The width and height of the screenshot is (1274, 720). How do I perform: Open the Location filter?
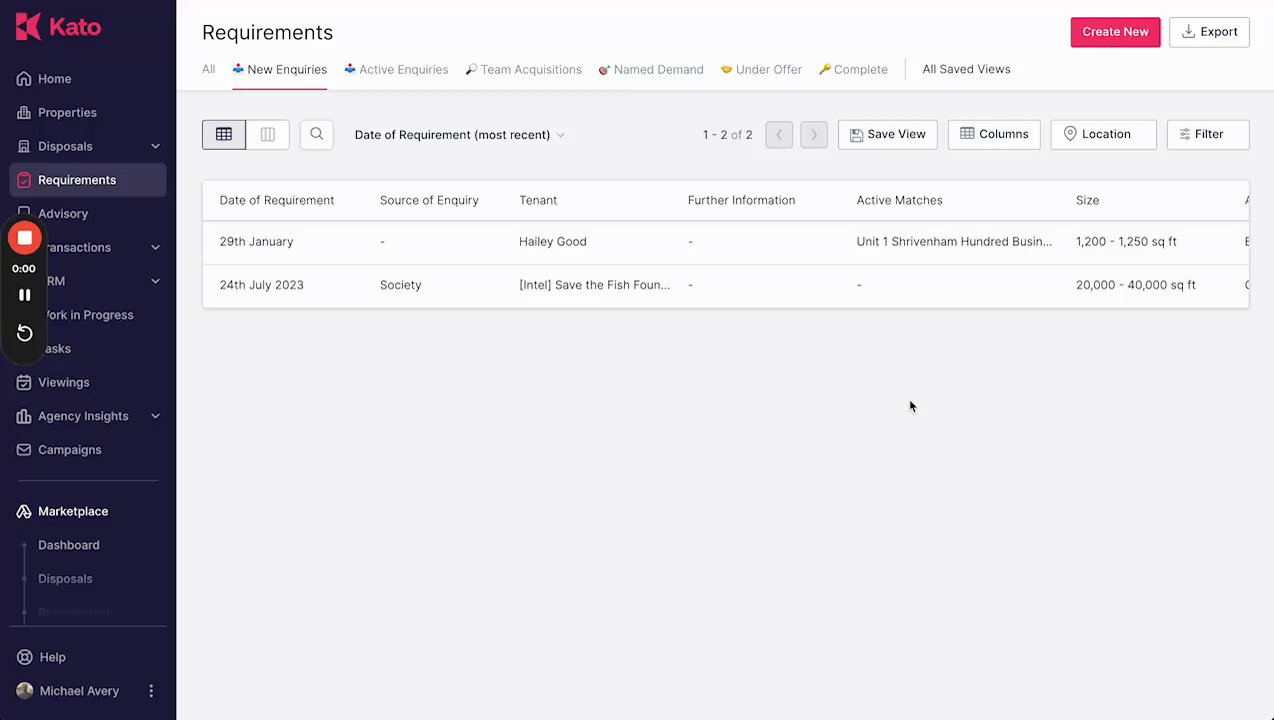(x=1103, y=134)
